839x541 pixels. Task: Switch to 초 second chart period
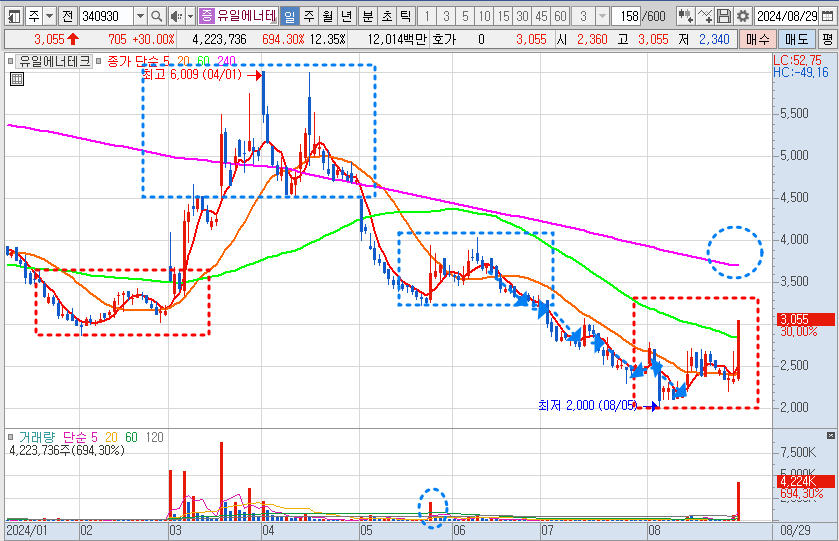pyautogui.click(x=387, y=17)
